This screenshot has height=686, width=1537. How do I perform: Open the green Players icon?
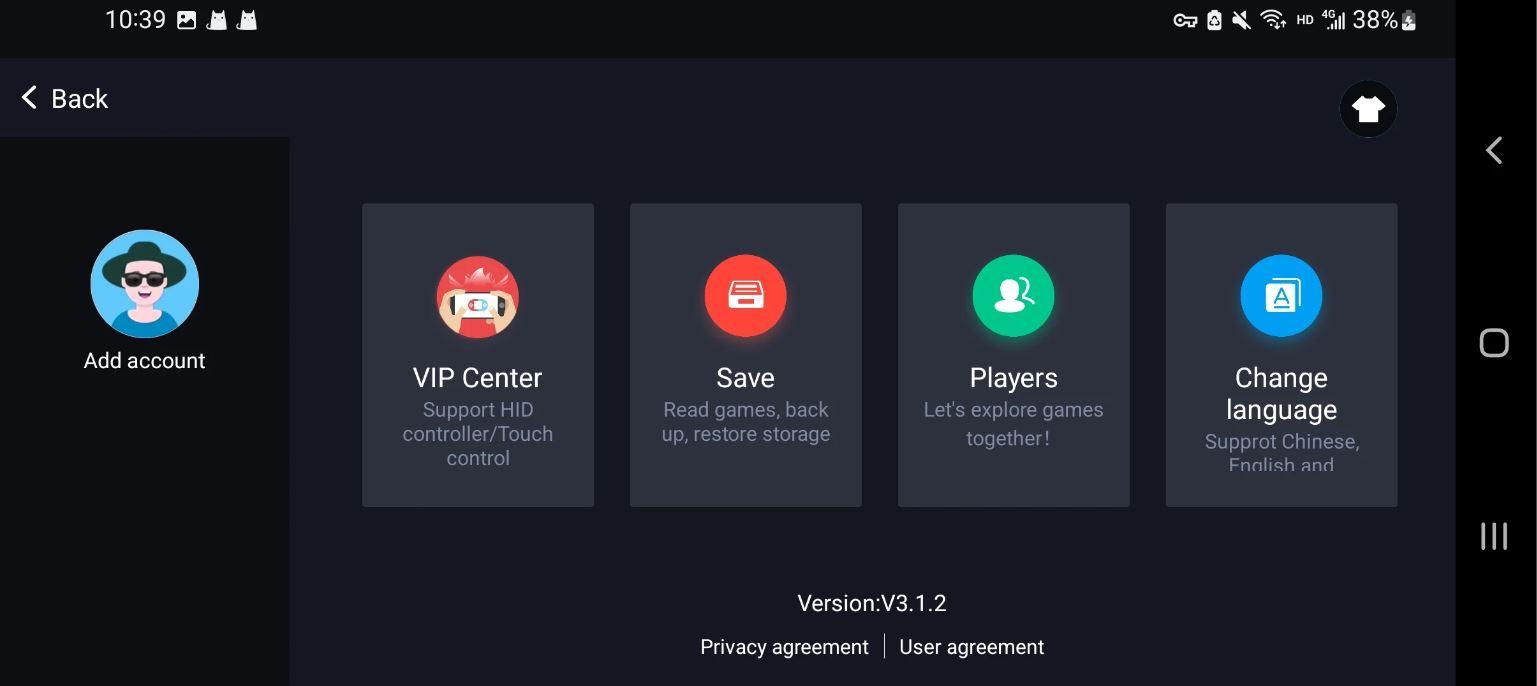point(1013,296)
